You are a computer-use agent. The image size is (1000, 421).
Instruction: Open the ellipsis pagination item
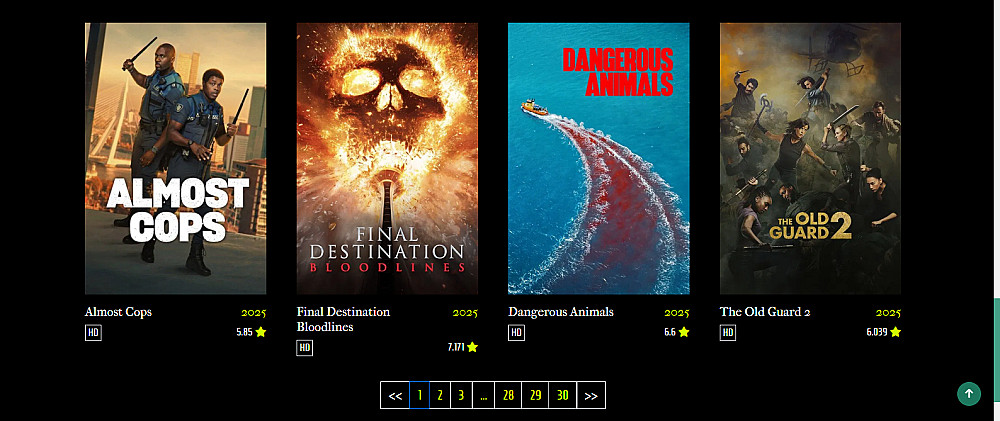[483, 395]
